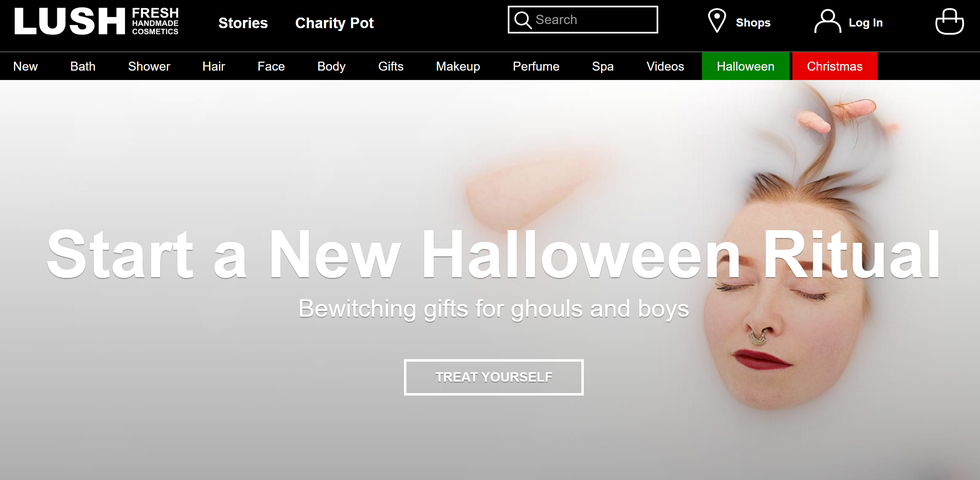Open the Stories link
This screenshot has width=980, height=480.
[242, 23]
